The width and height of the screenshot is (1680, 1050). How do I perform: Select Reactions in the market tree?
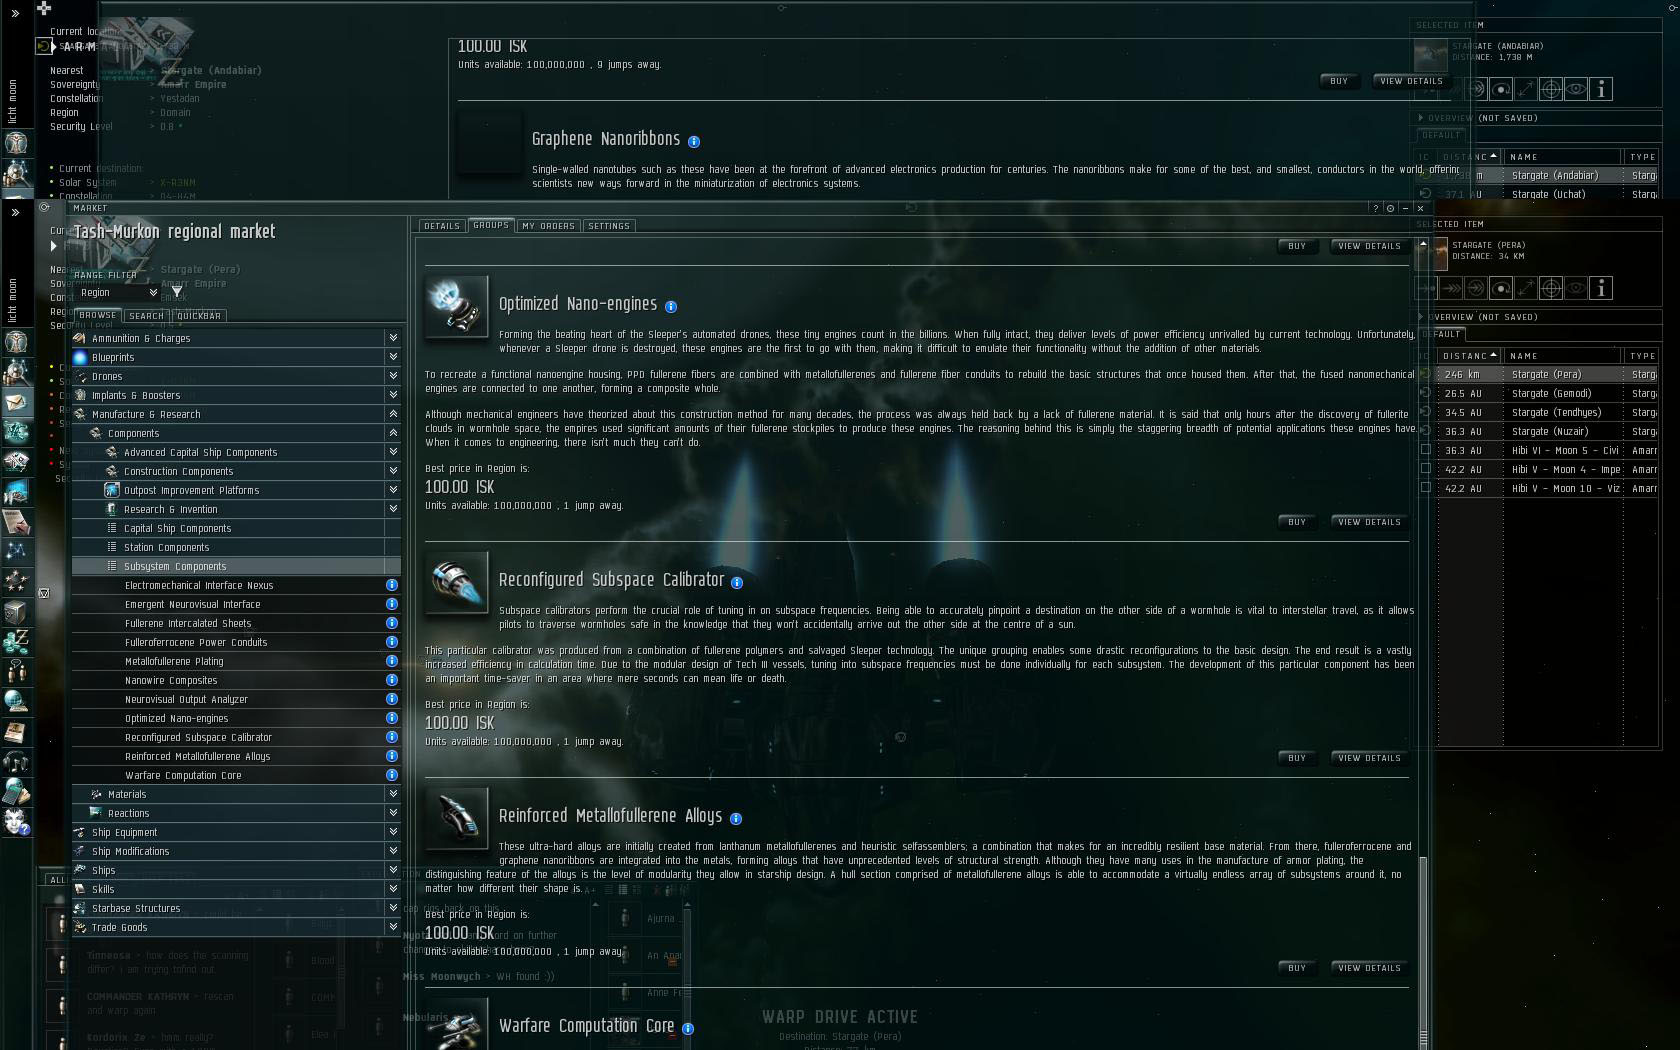click(236, 813)
